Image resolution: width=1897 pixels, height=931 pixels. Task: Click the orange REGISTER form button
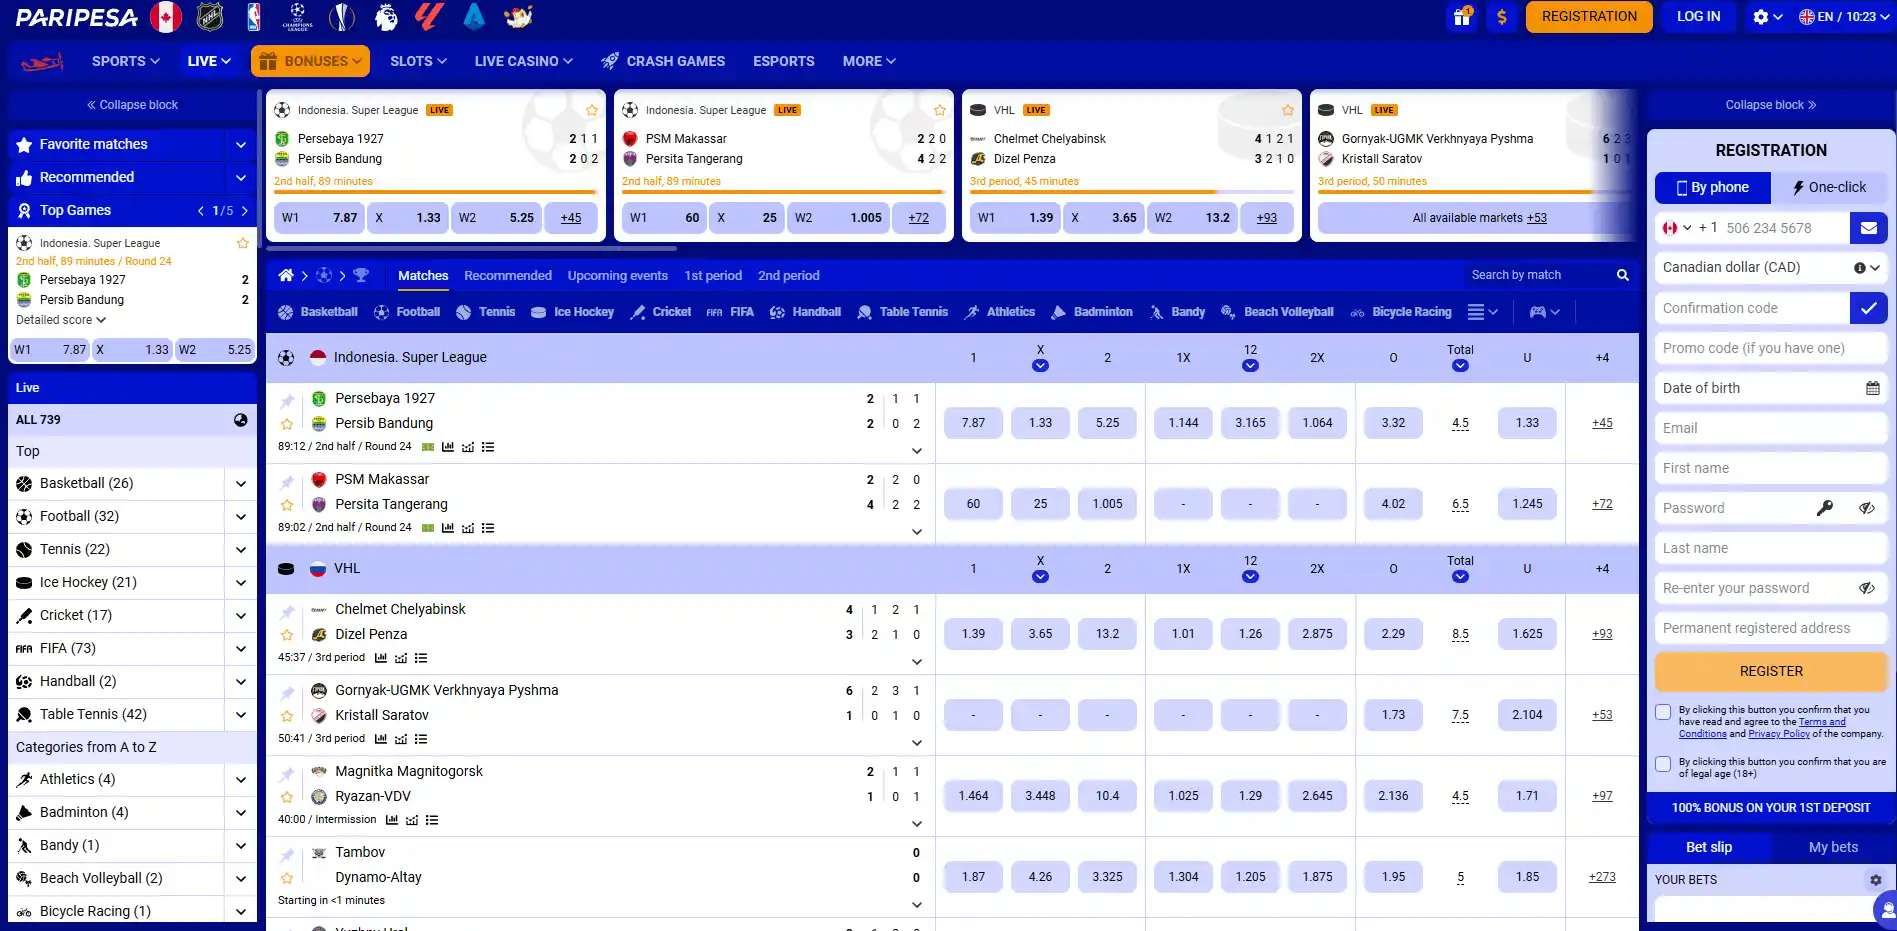tap(1771, 672)
